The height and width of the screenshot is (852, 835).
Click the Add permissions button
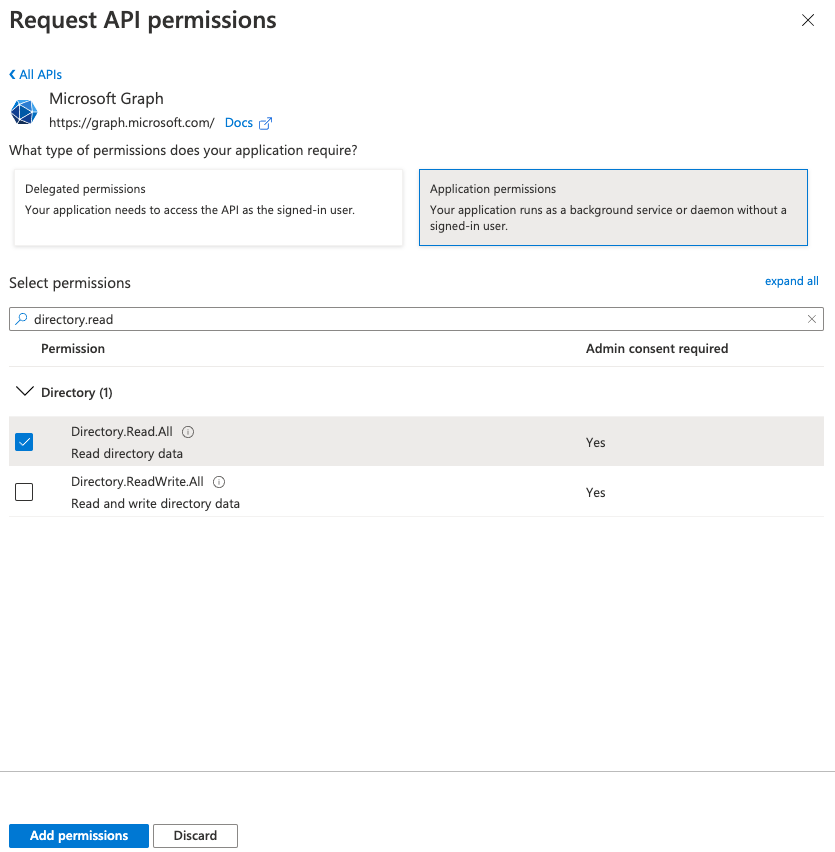click(79, 836)
